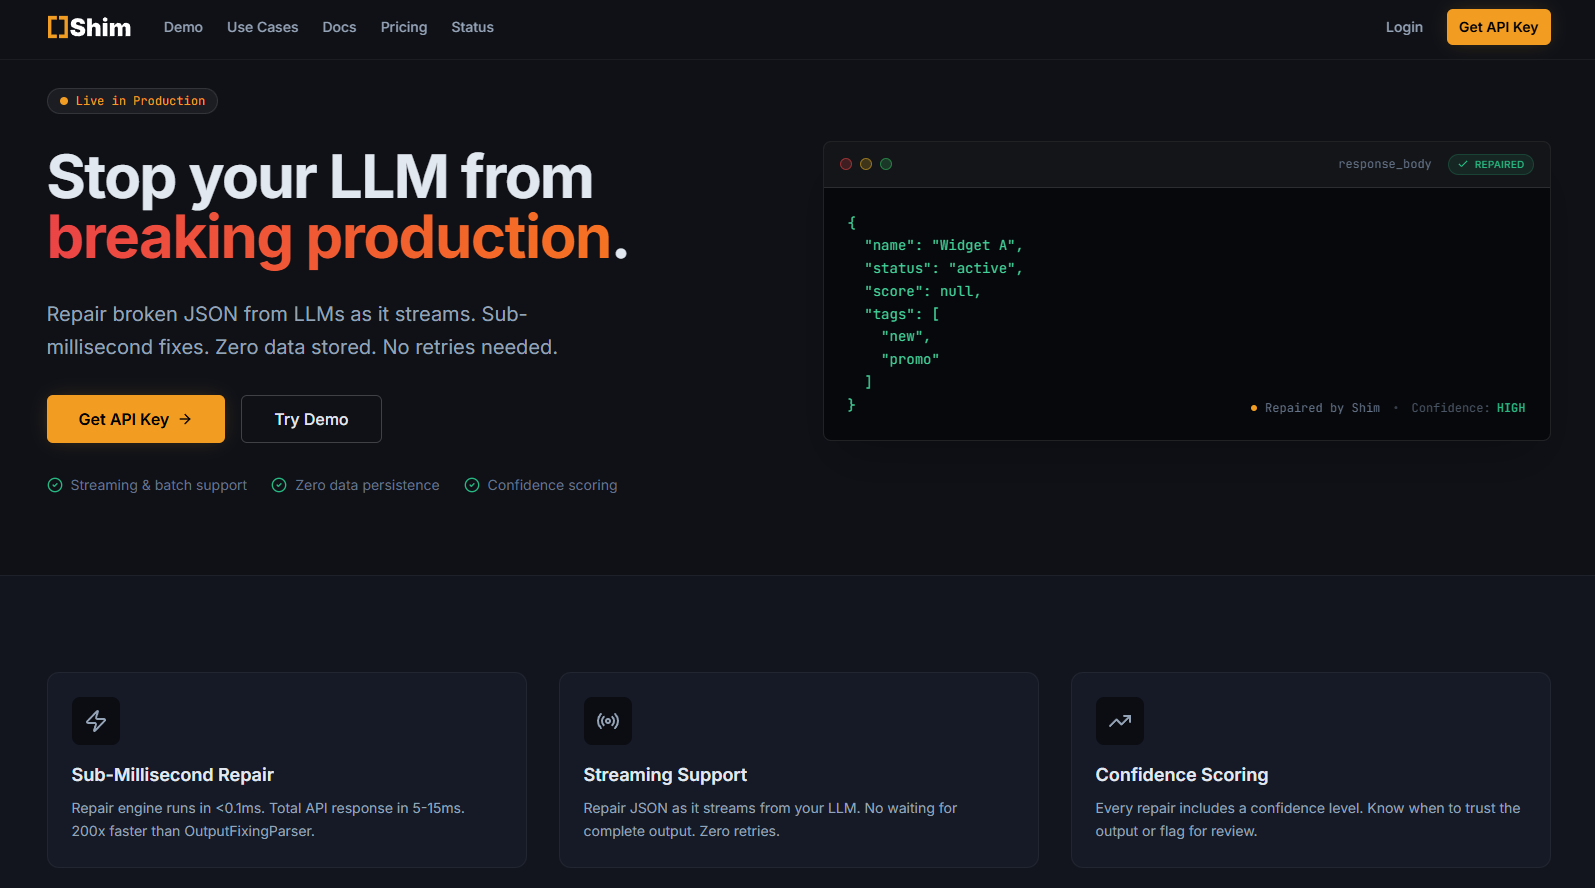Image resolution: width=1595 pixels, height=888 pixels.
Task: Click the trending arrow icon on Confidence Scoring card
Action: click(x=1120, y=721)
